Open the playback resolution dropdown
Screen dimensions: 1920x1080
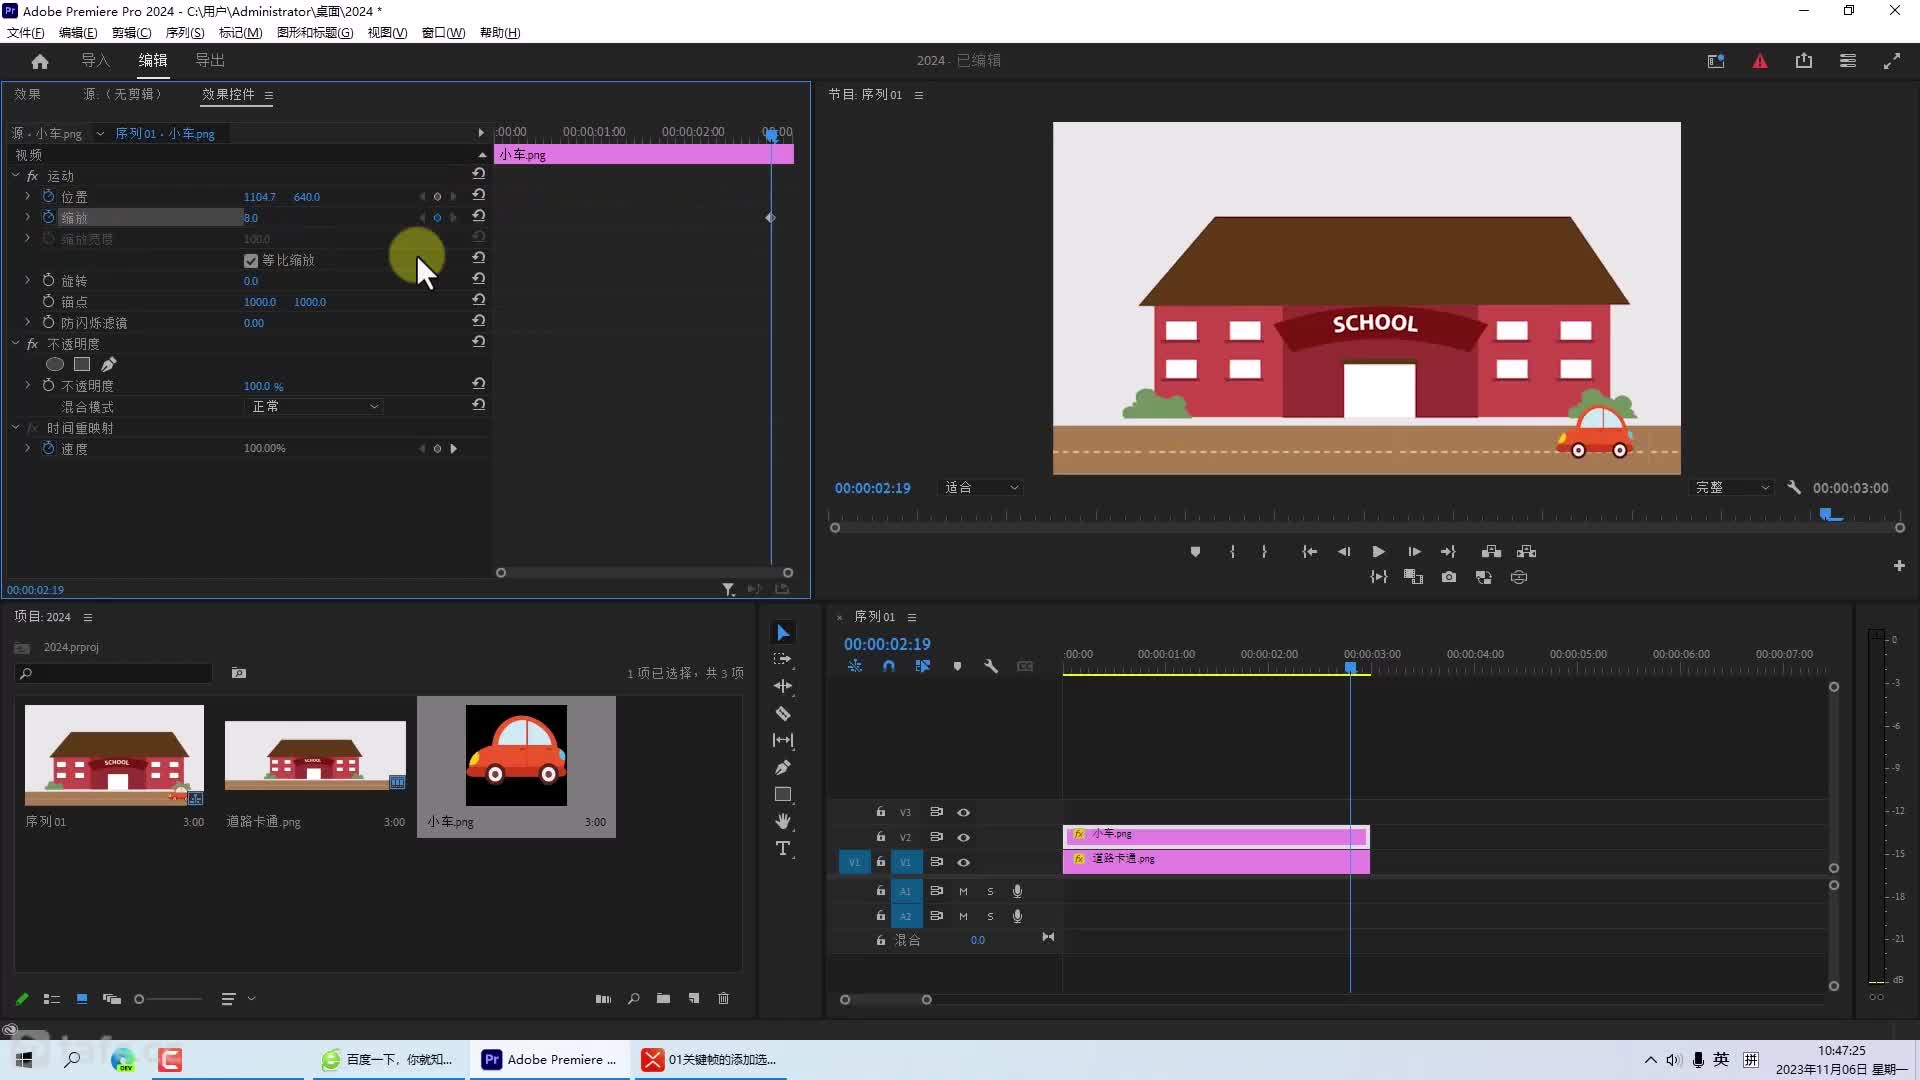coord(1732,487)
